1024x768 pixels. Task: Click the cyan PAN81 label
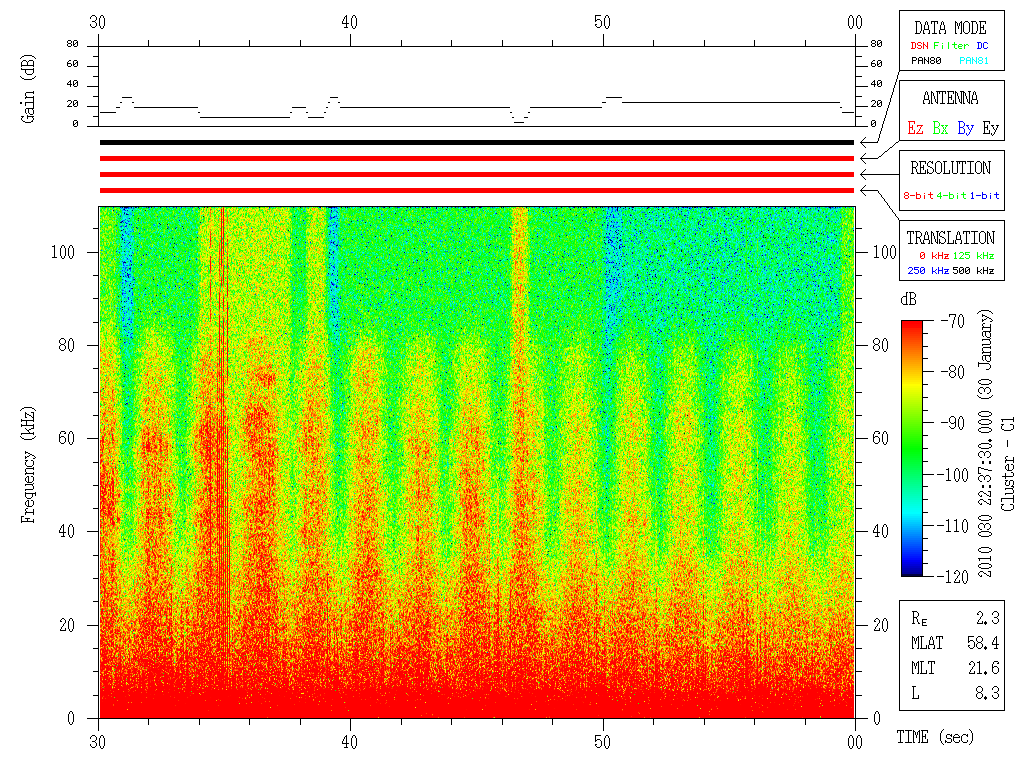(974, 61)
